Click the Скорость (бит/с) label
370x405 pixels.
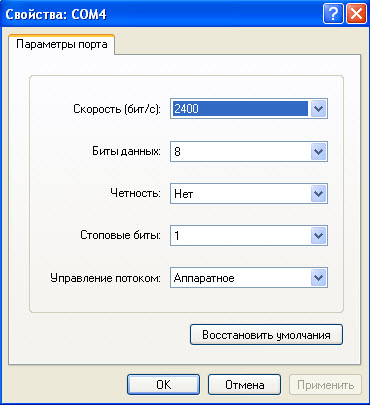117,109
